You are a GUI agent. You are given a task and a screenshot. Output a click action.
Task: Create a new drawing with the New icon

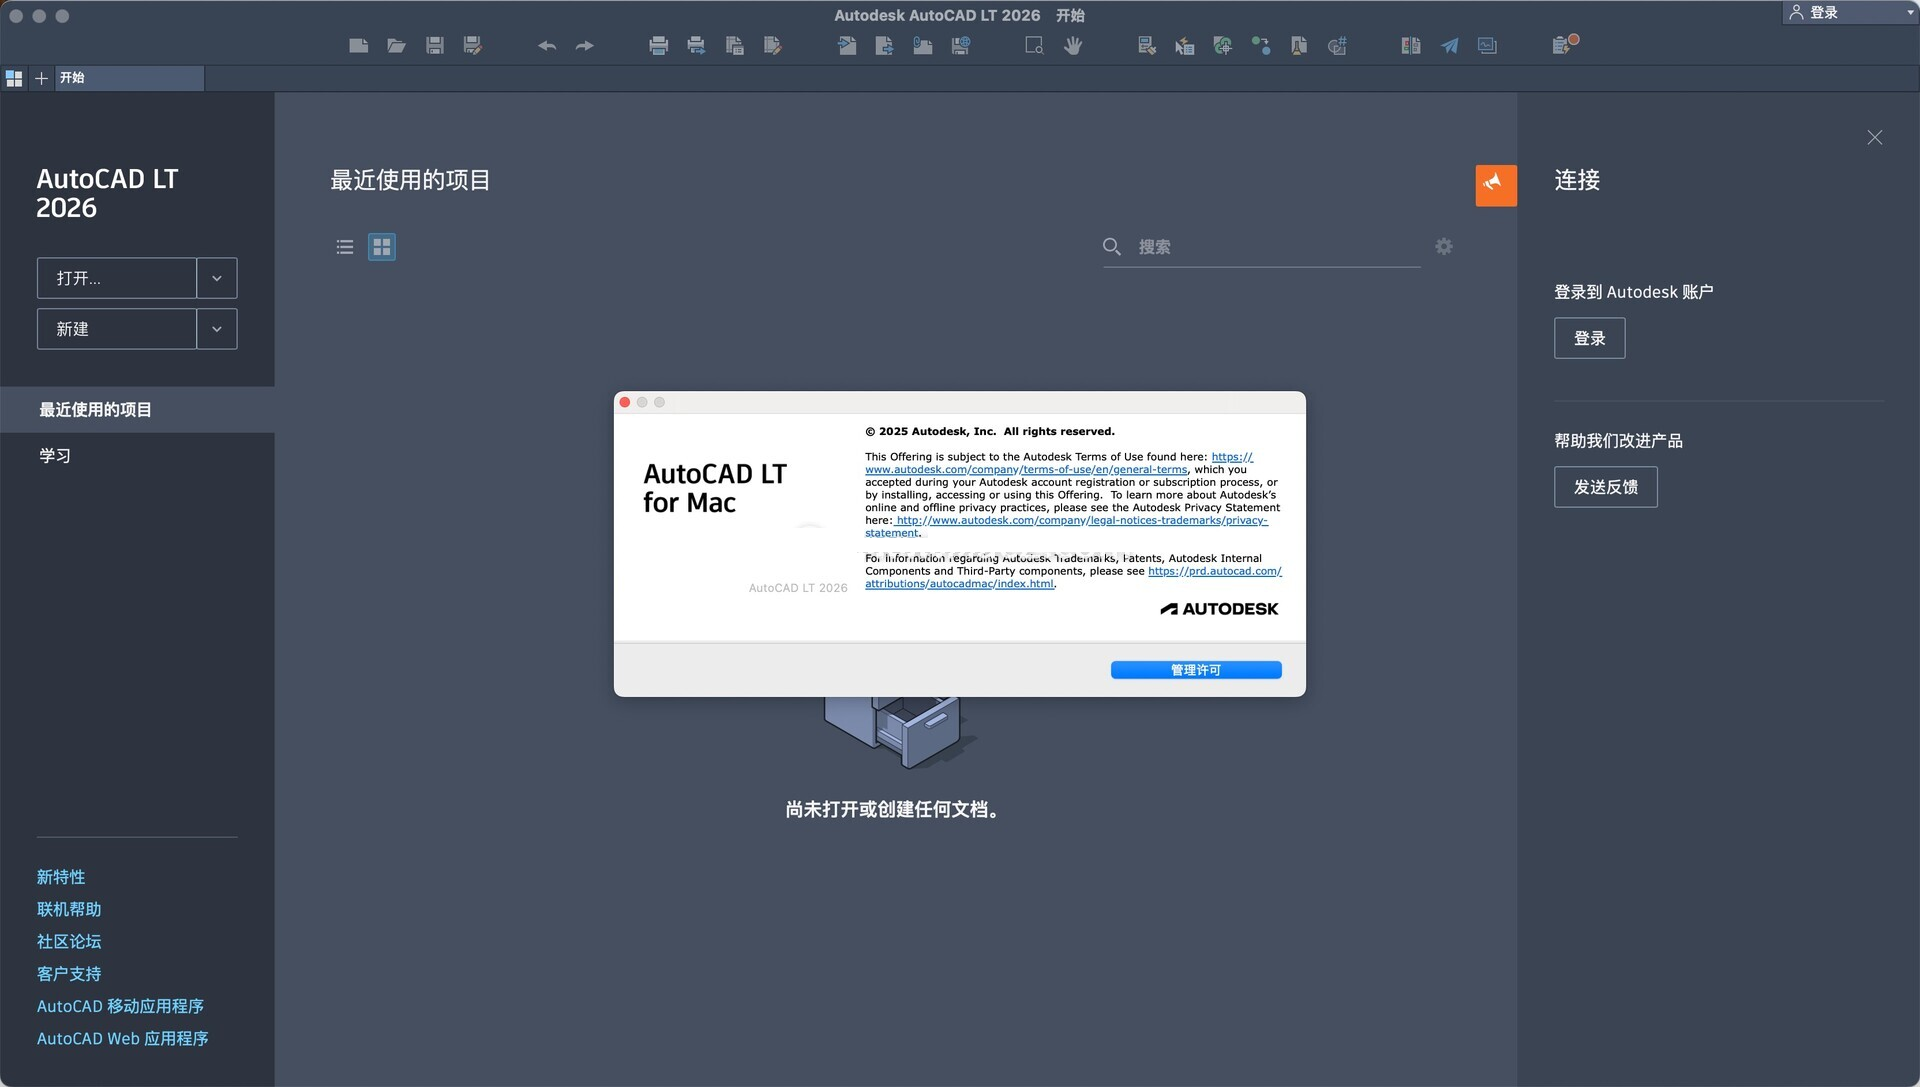pyautogui.click(x=358, y=45)
